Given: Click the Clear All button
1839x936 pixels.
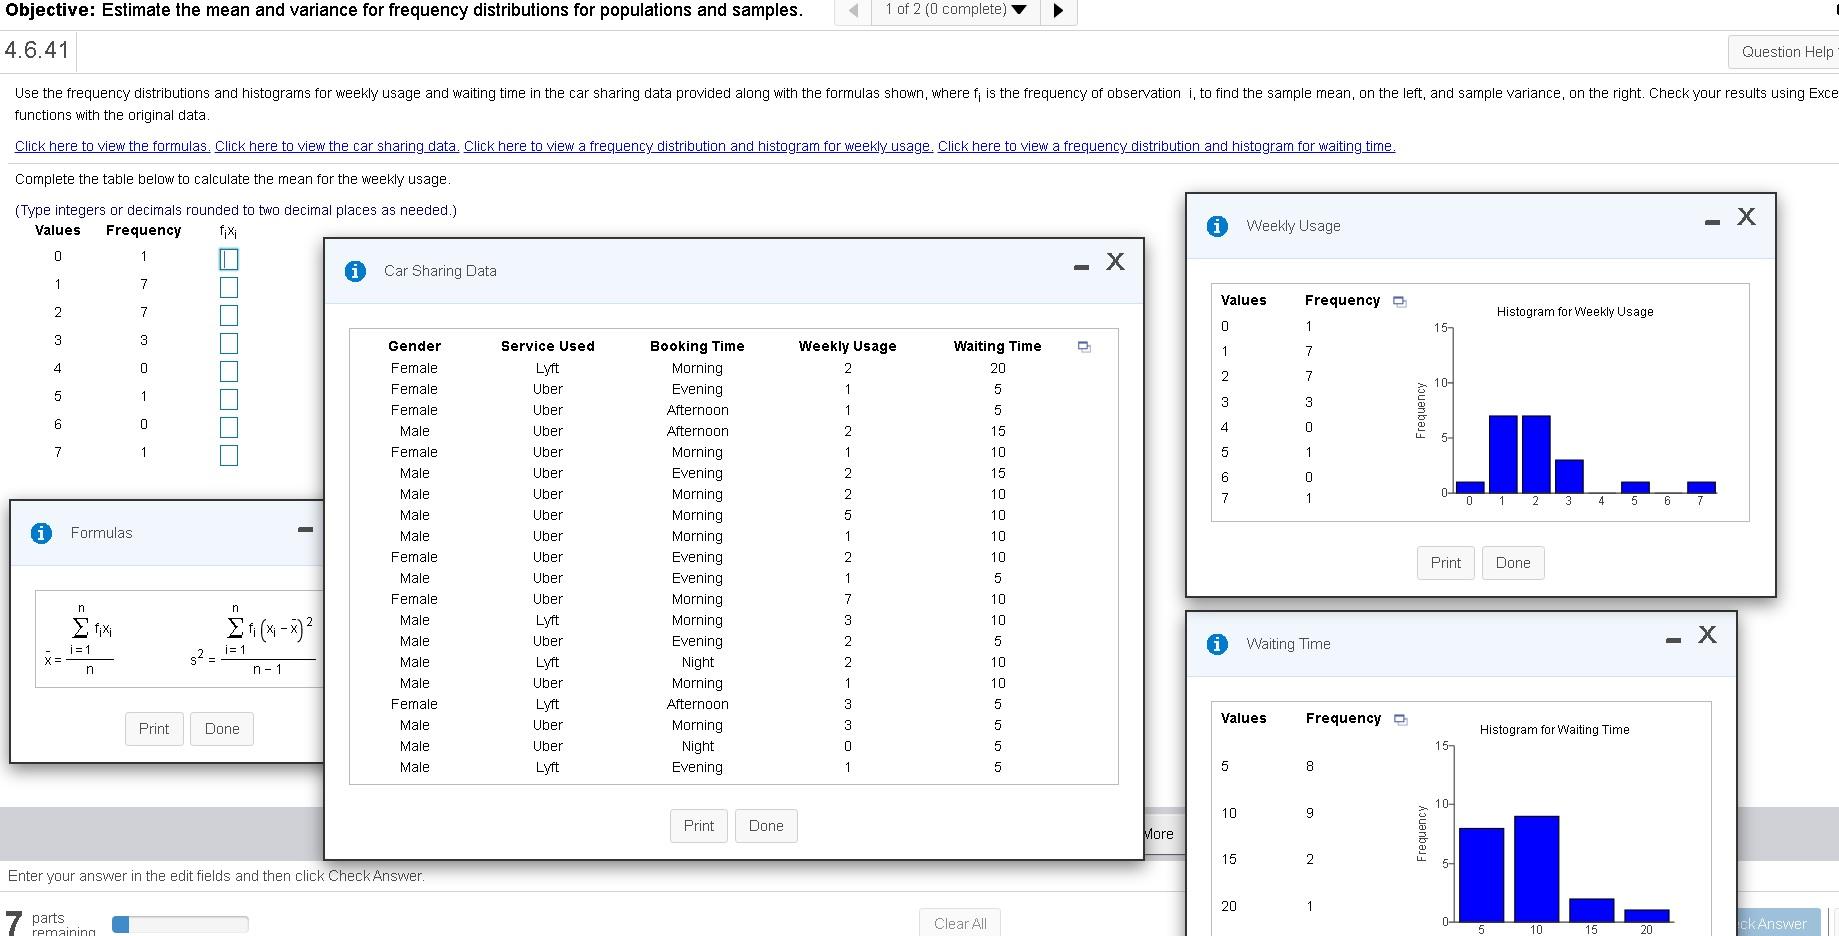Looking at the screenshot, I should click(960, 923).
